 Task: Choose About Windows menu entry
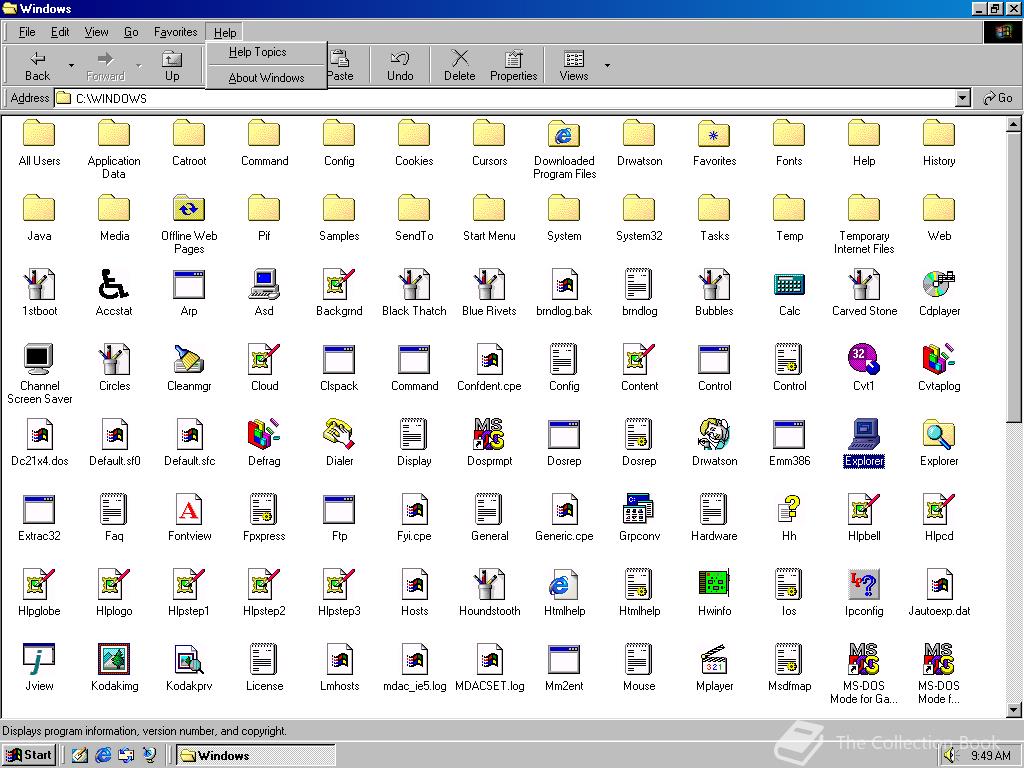click(266, 78)
